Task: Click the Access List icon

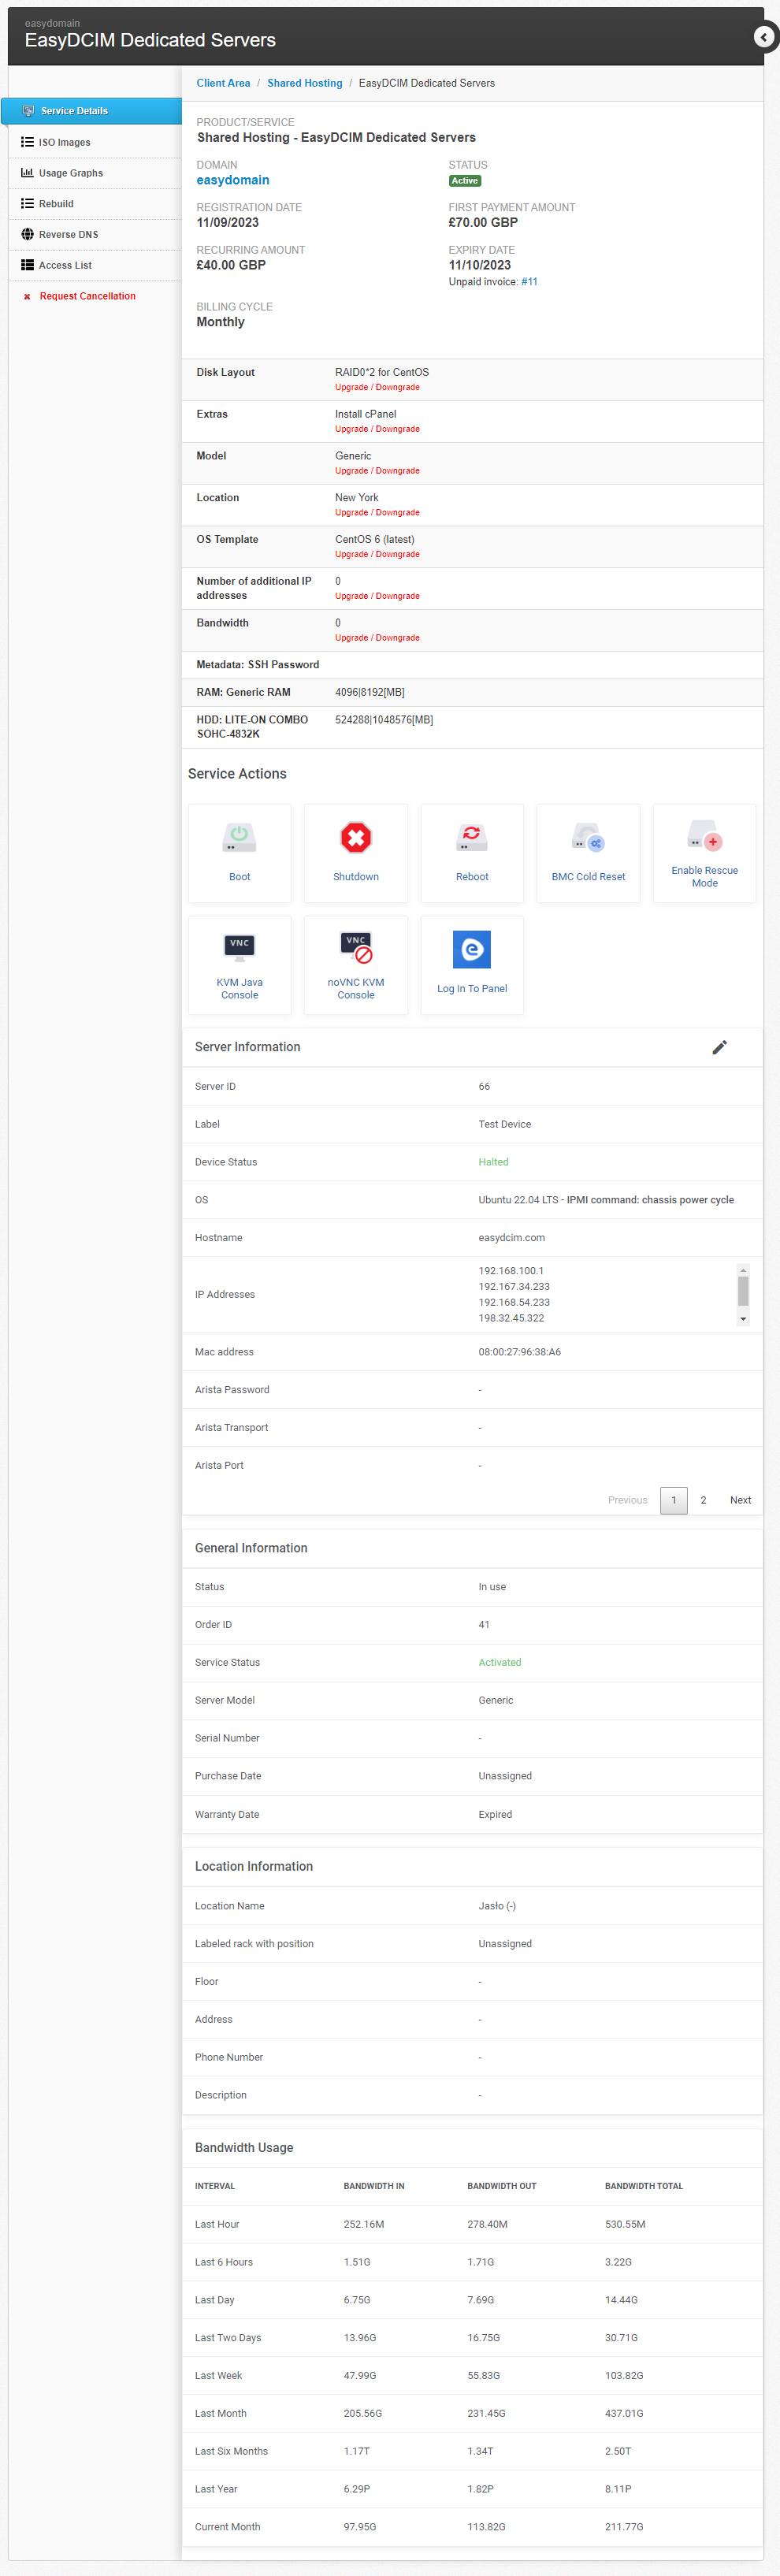Action: [27, 265]
